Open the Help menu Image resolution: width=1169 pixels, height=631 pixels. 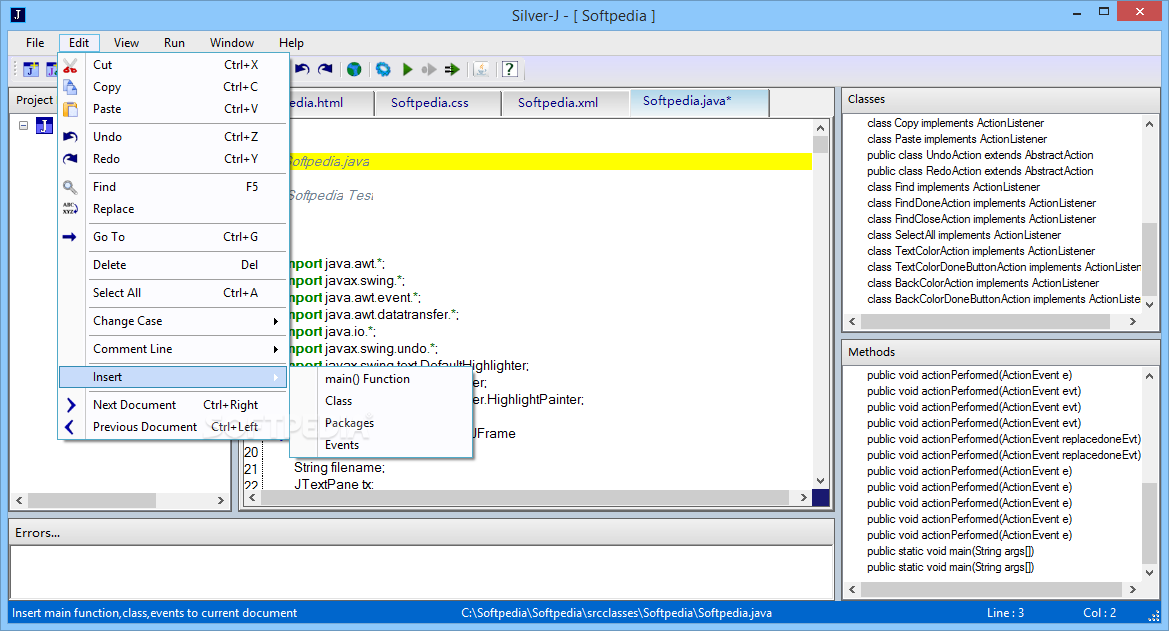click(x=292, y=43)
